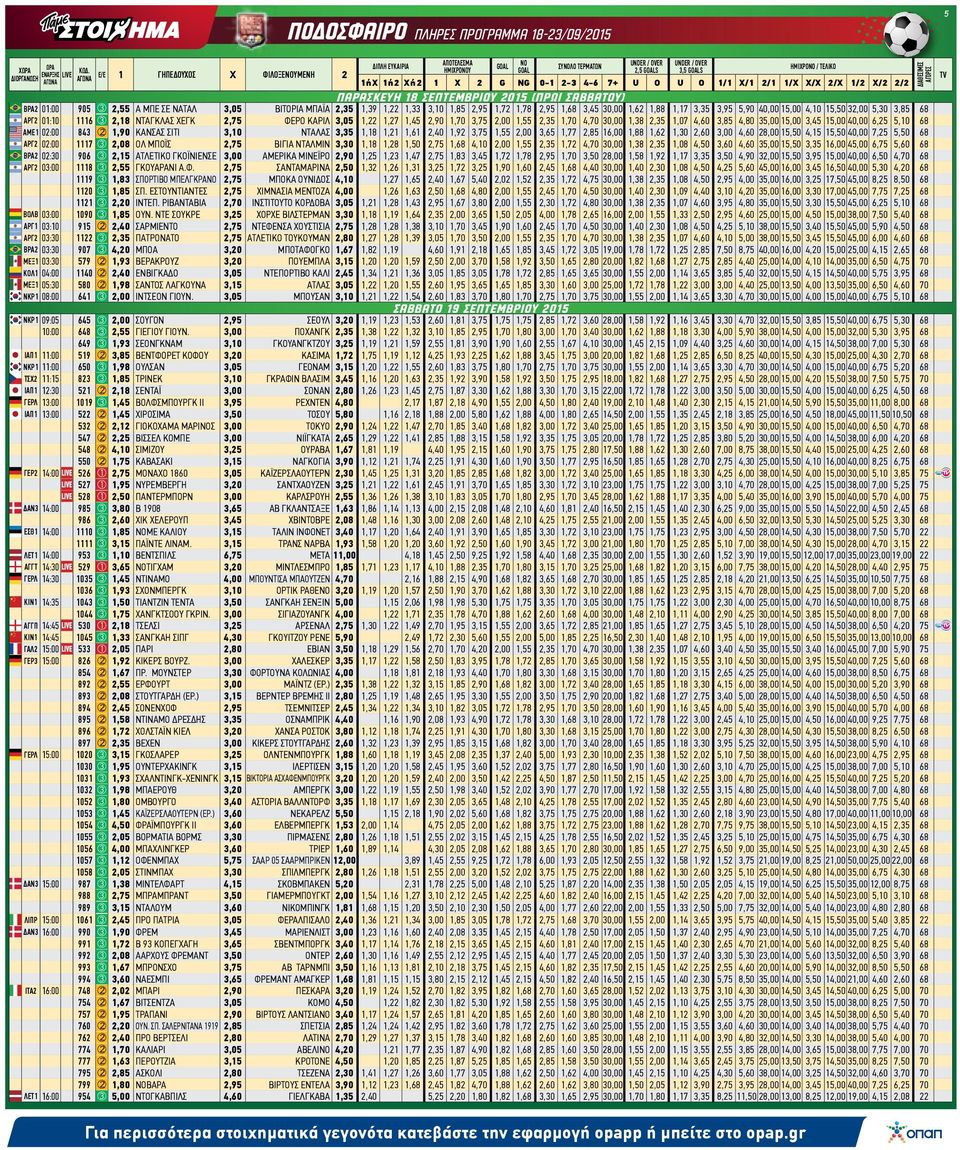The image size is (960, 1150).
Task: Click the Πάμε ΣΤΟΙΧΗΜΑ logo
Action: coord(109,28)
